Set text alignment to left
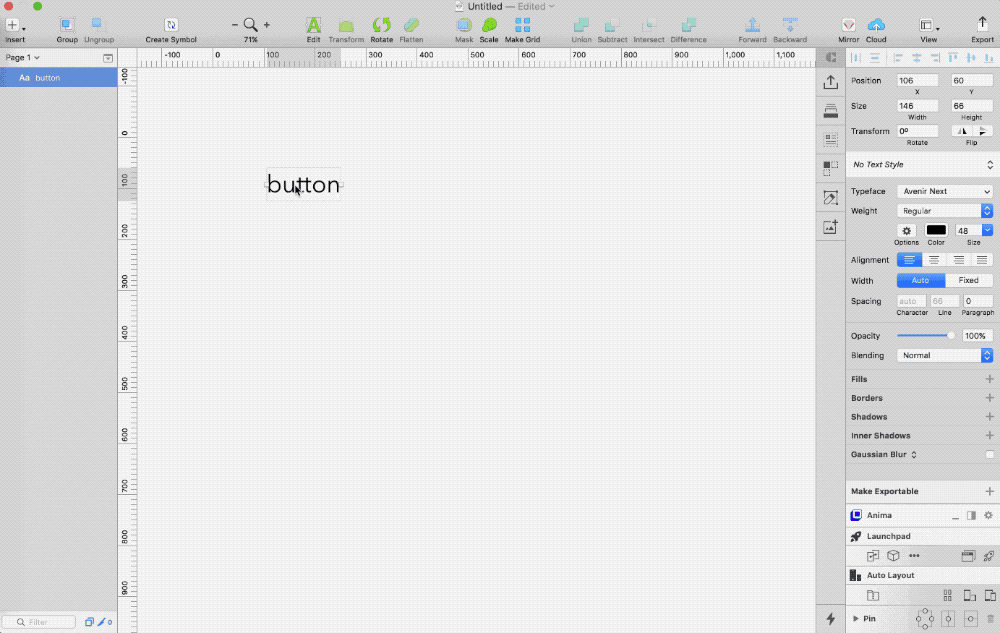Screen dimensions: 1000x633 click(909, 259)
